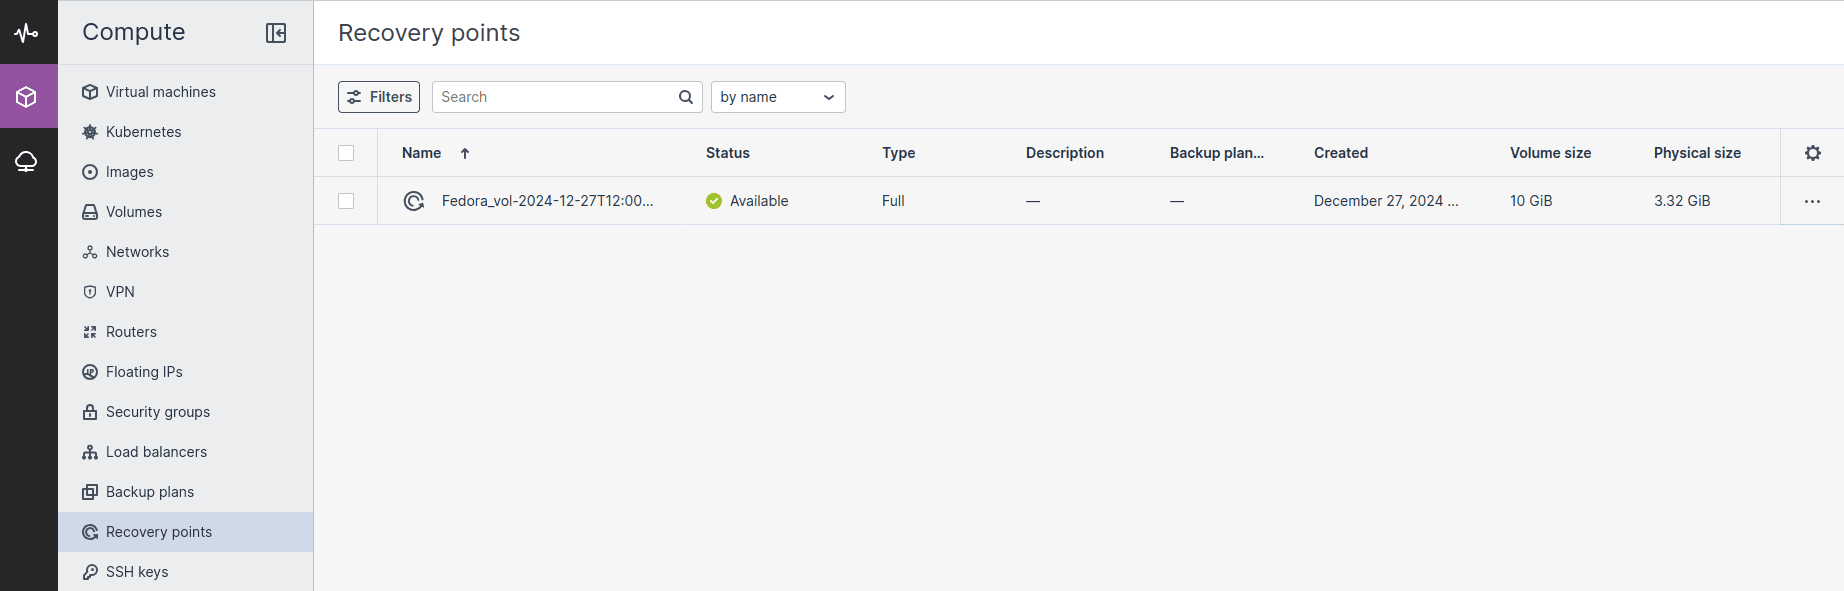Click the recovery point icon beside Fedora_vol
1844x591 pixels.
coord(414,201)
